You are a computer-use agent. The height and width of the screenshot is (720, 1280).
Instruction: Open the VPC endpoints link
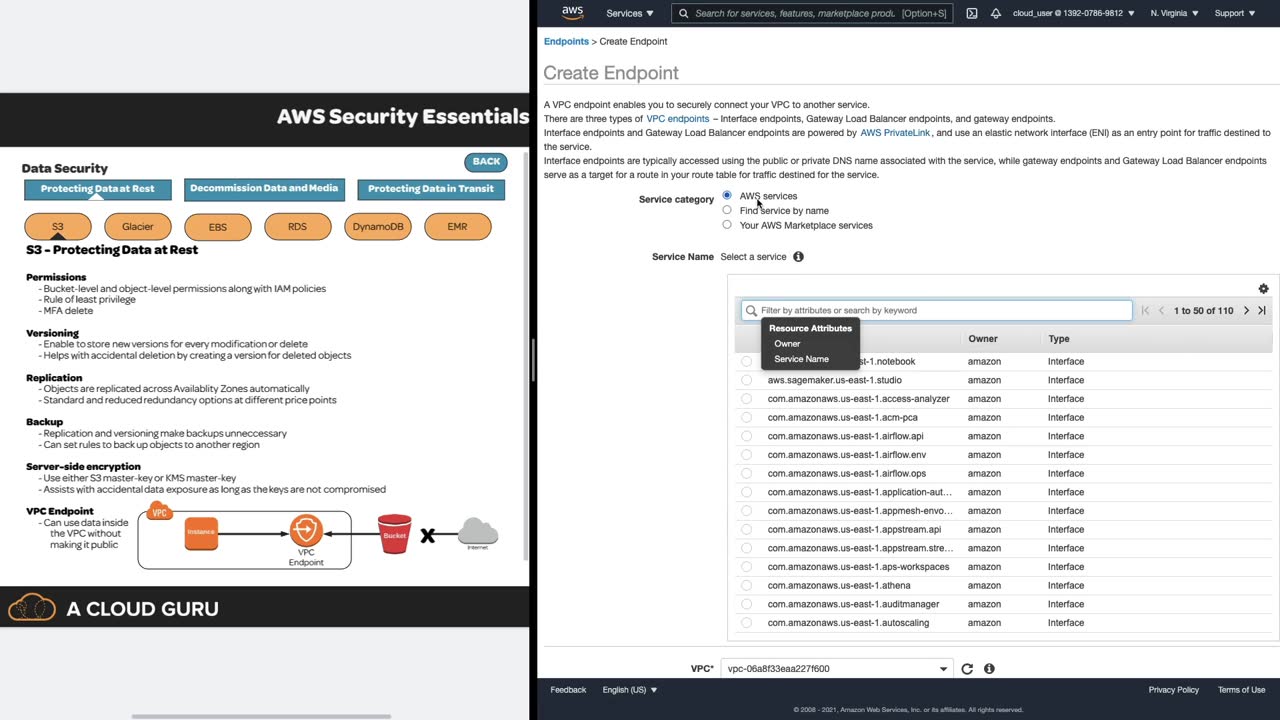coord(678,119)
